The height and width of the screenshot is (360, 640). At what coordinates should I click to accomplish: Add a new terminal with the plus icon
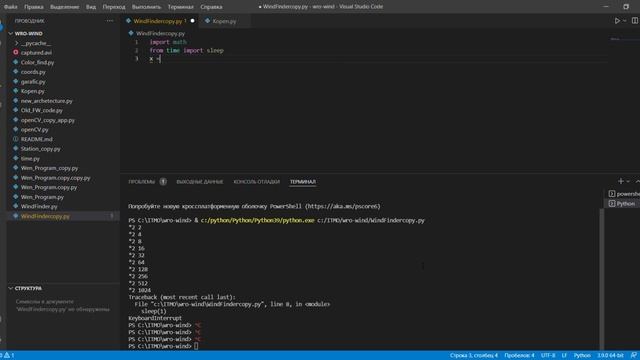tap(620, 181)
